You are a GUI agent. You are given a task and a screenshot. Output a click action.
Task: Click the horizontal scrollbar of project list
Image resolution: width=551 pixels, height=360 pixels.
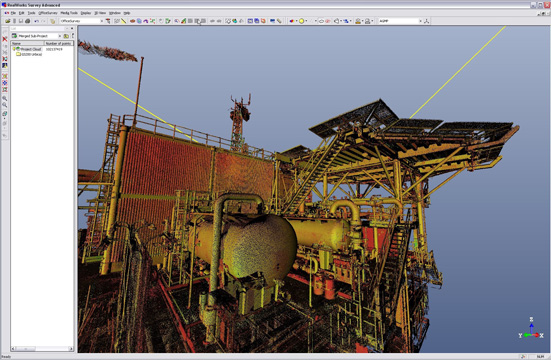[x=42, y=349]
